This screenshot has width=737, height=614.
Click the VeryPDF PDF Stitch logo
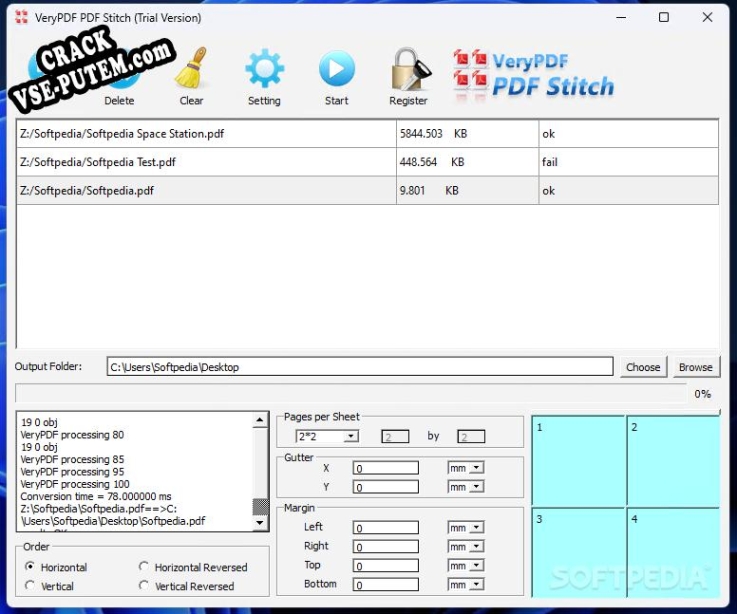533,75
